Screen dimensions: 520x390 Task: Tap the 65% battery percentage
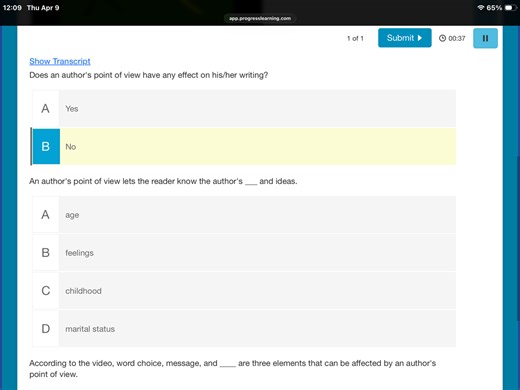(x=494, y=8)
